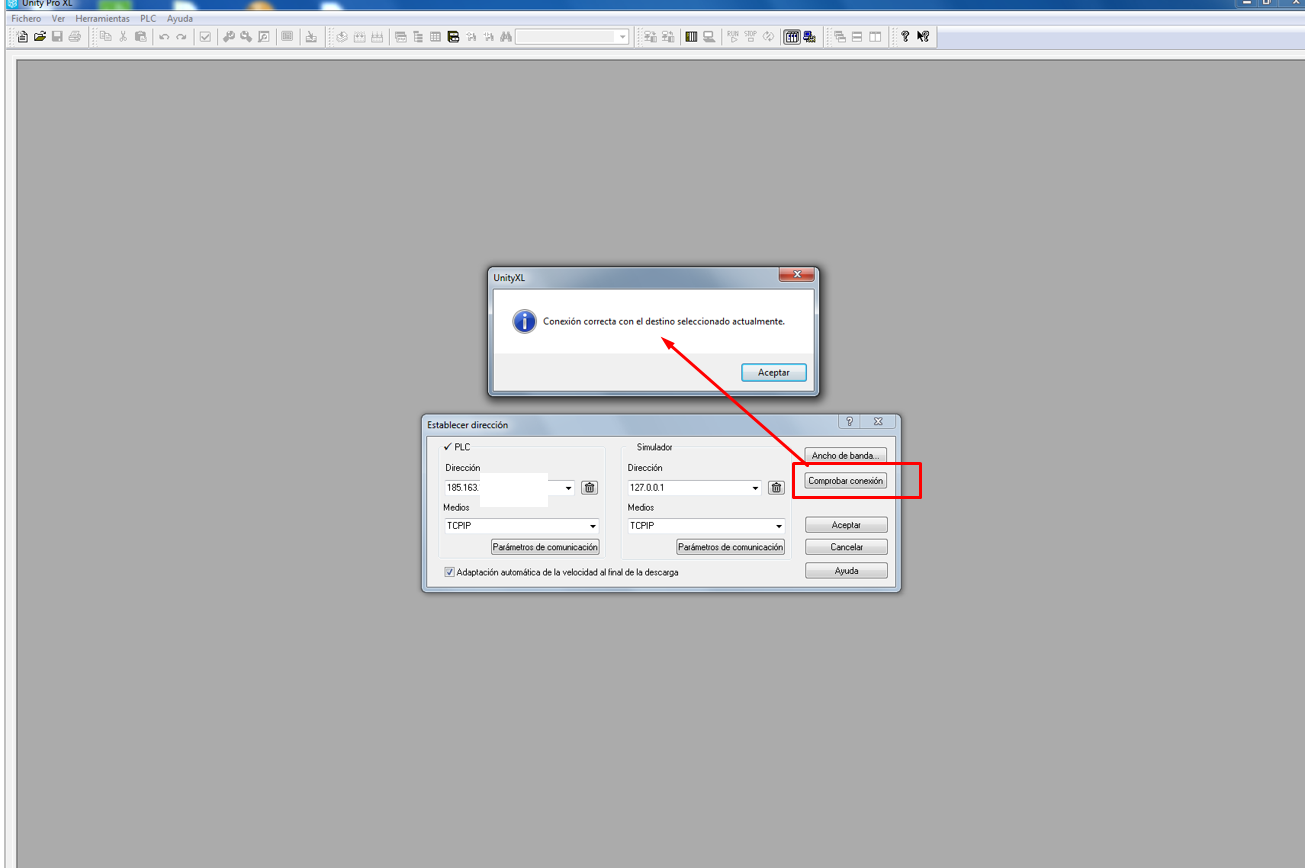
Task: Open the Fichero menu
Action: (x=26, y=18)
